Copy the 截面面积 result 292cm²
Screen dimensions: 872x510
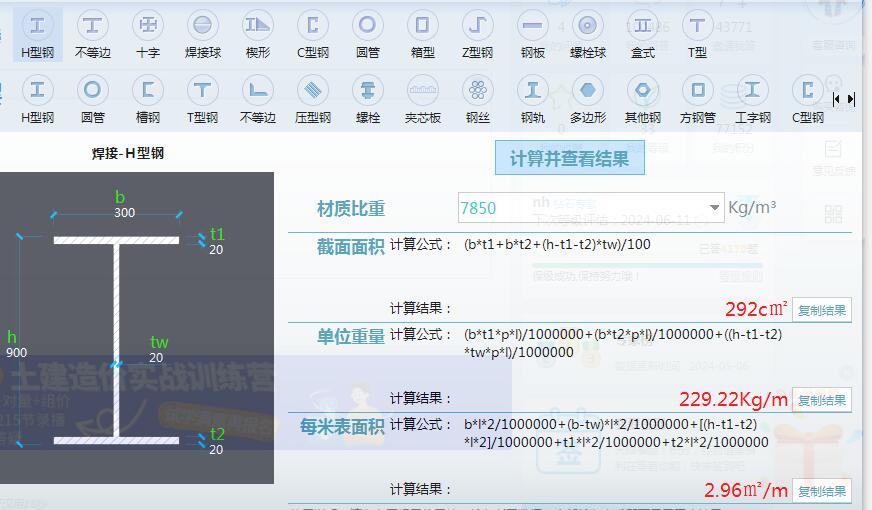click(x=821, y=310)
